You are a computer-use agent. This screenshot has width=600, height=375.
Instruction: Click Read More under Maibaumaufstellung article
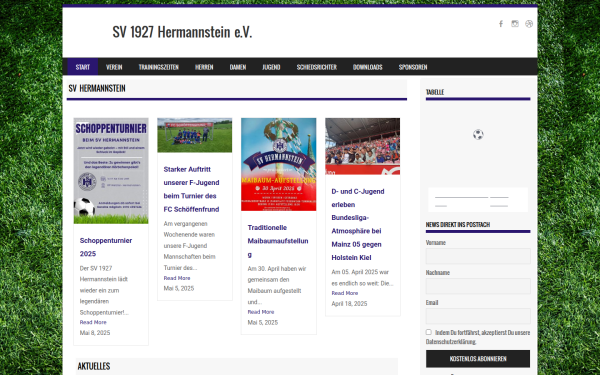point(261,312)
